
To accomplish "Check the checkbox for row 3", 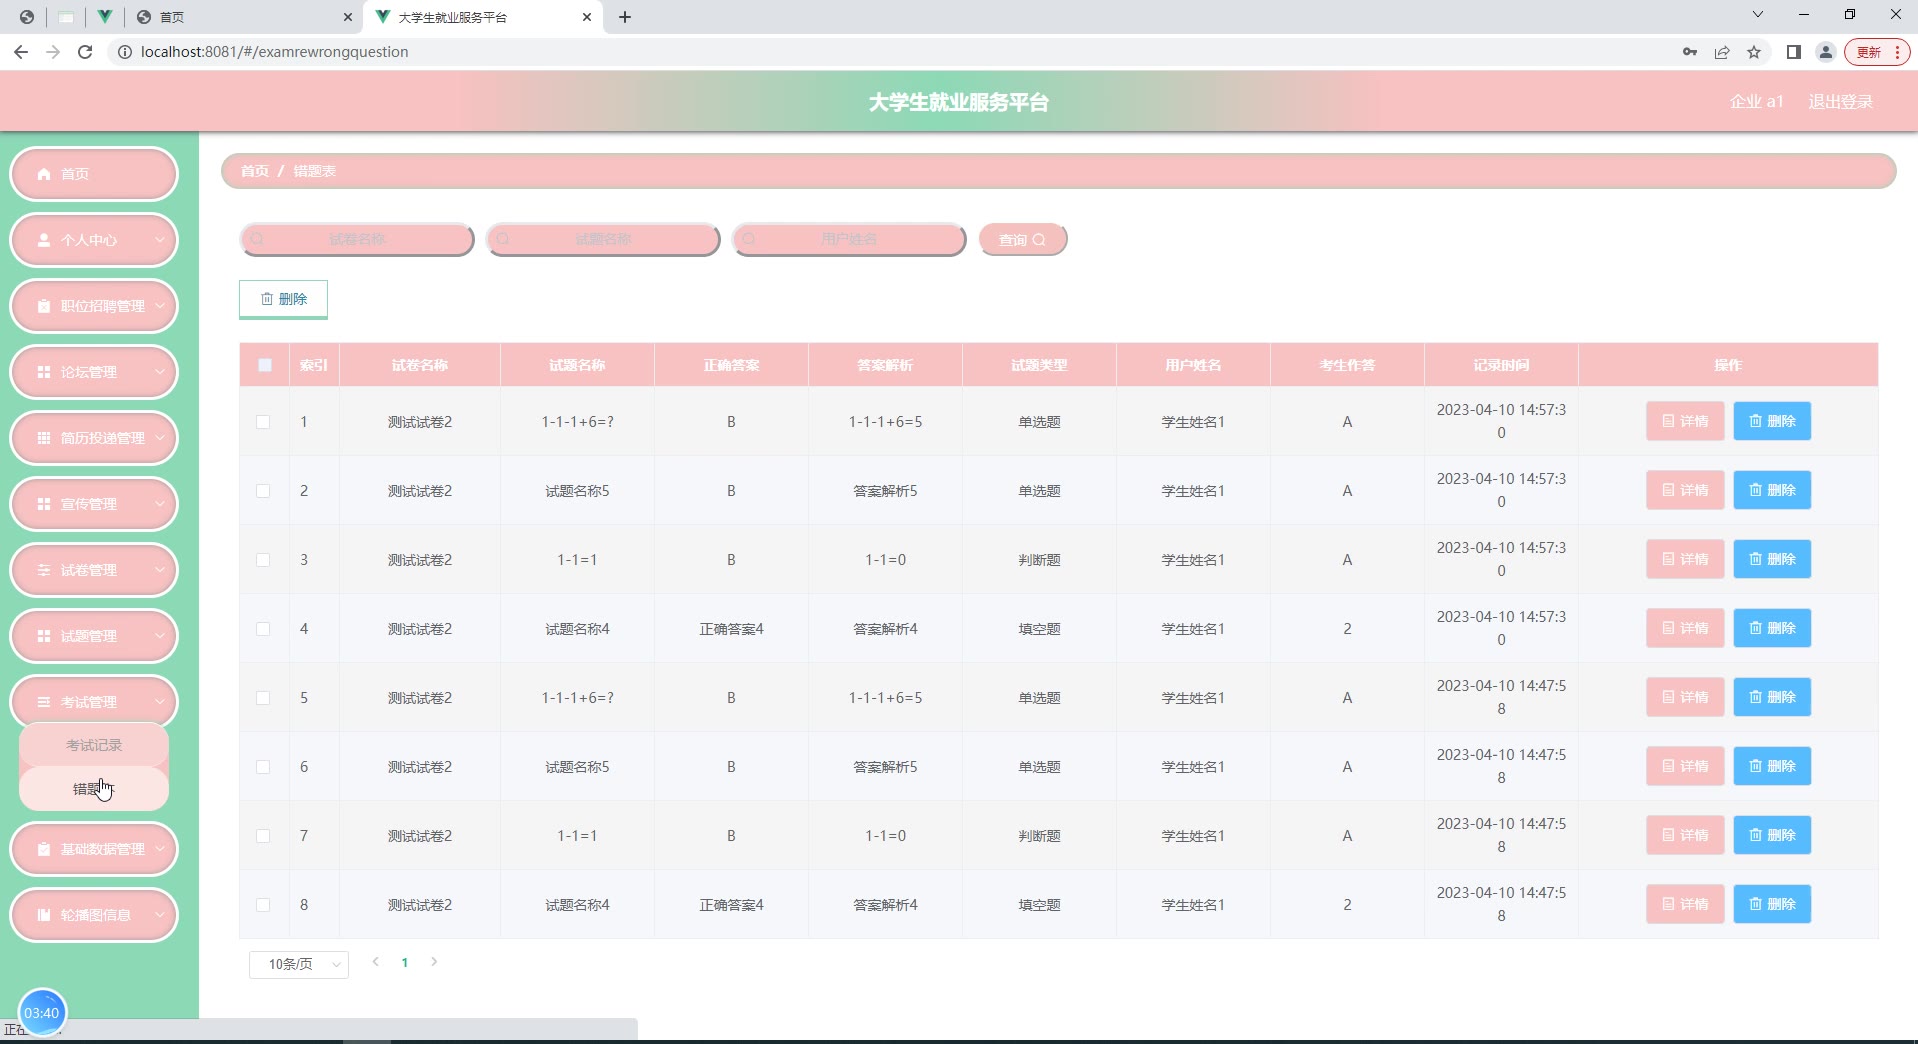I will pos(263,560).
